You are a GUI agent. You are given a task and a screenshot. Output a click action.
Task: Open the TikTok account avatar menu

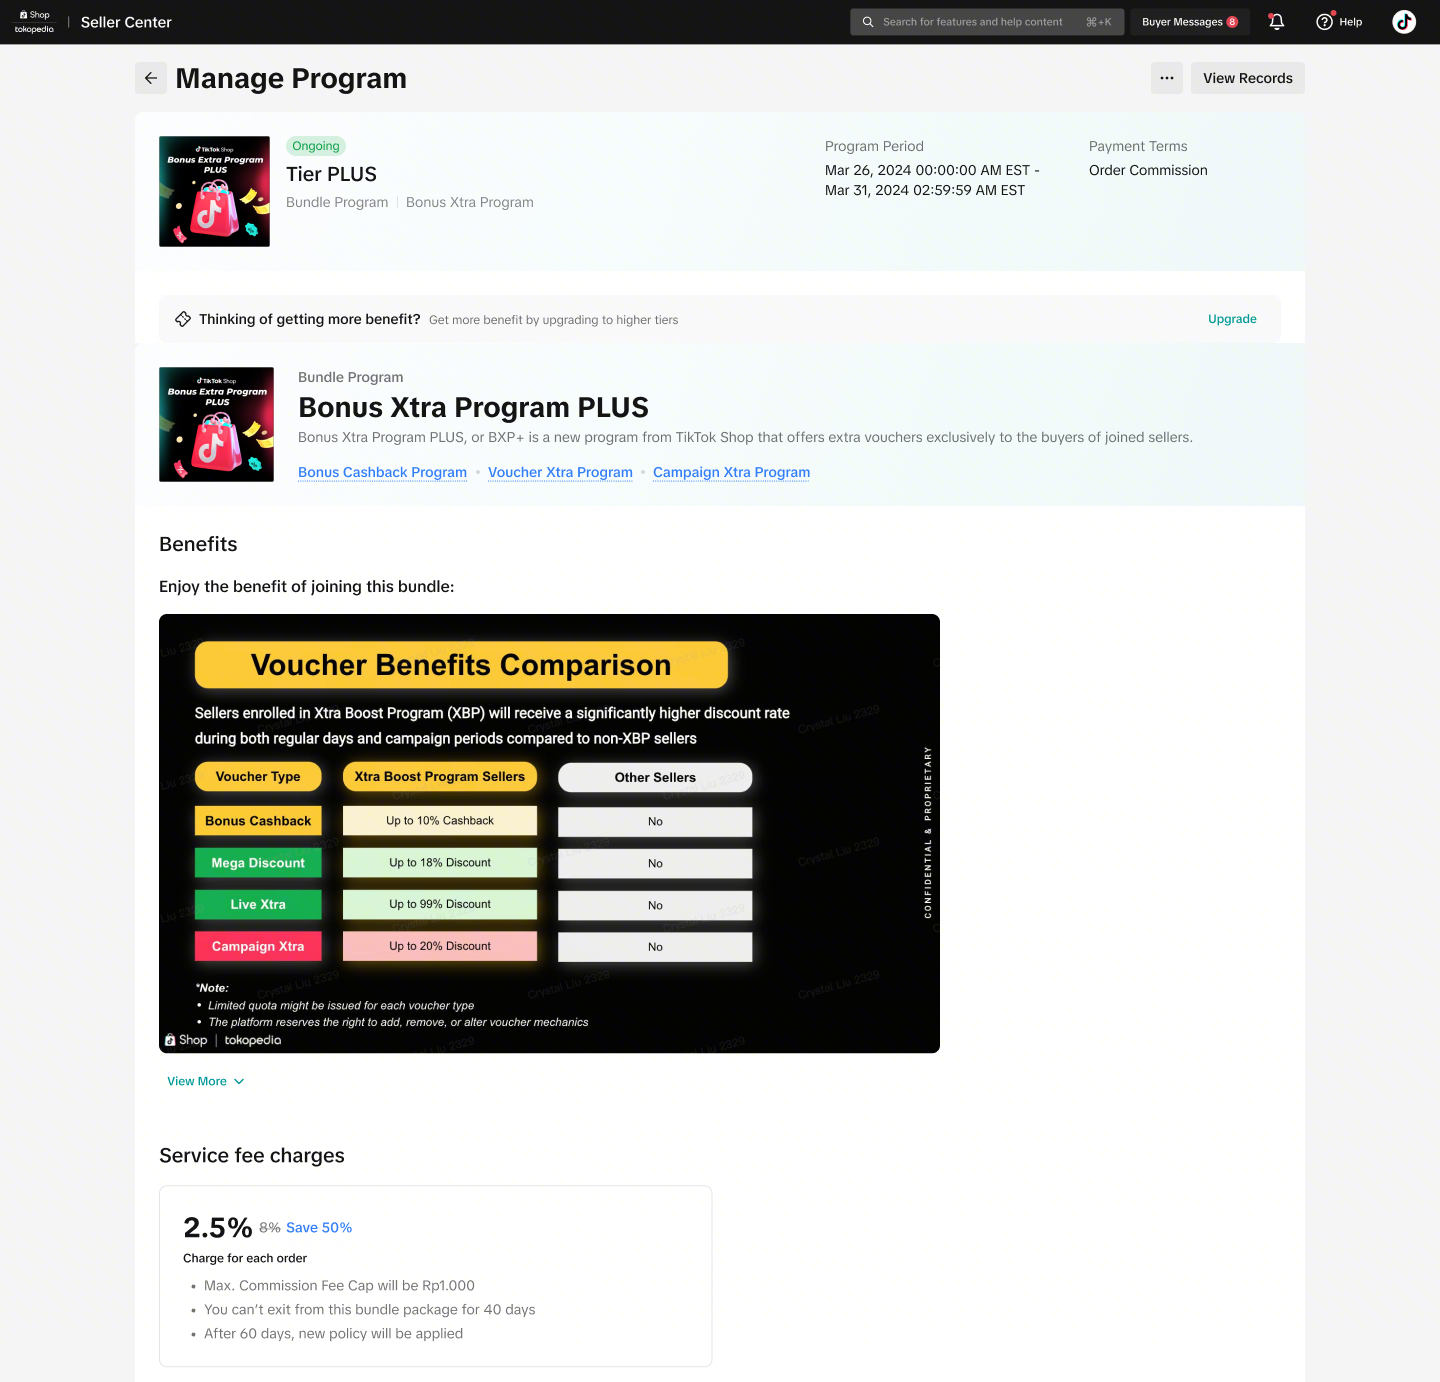click(1404, 22)
